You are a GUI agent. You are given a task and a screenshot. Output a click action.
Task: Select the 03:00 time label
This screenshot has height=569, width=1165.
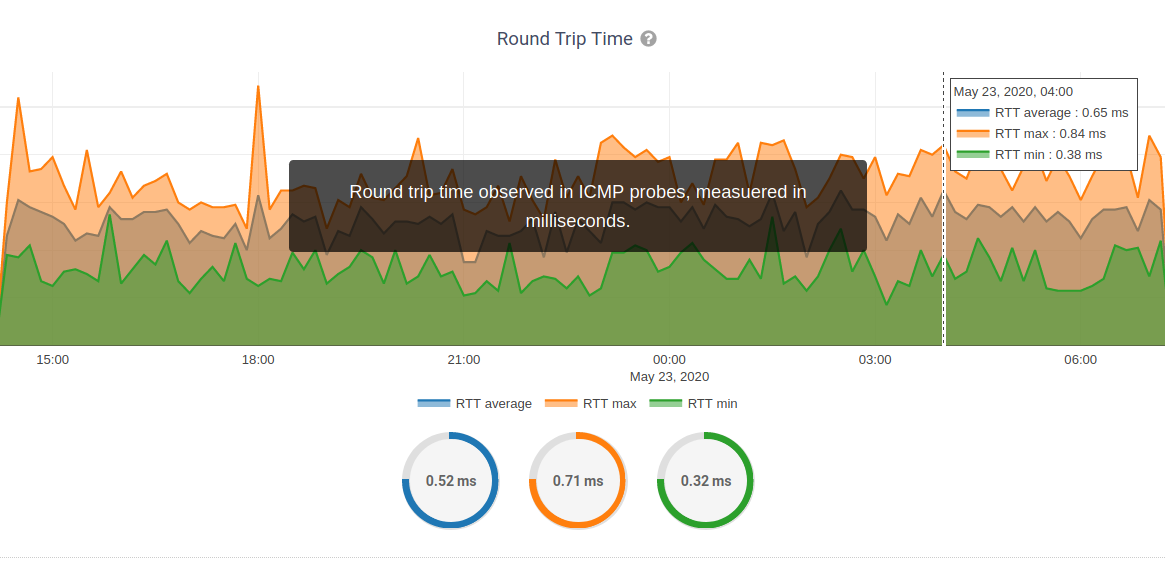875,360
